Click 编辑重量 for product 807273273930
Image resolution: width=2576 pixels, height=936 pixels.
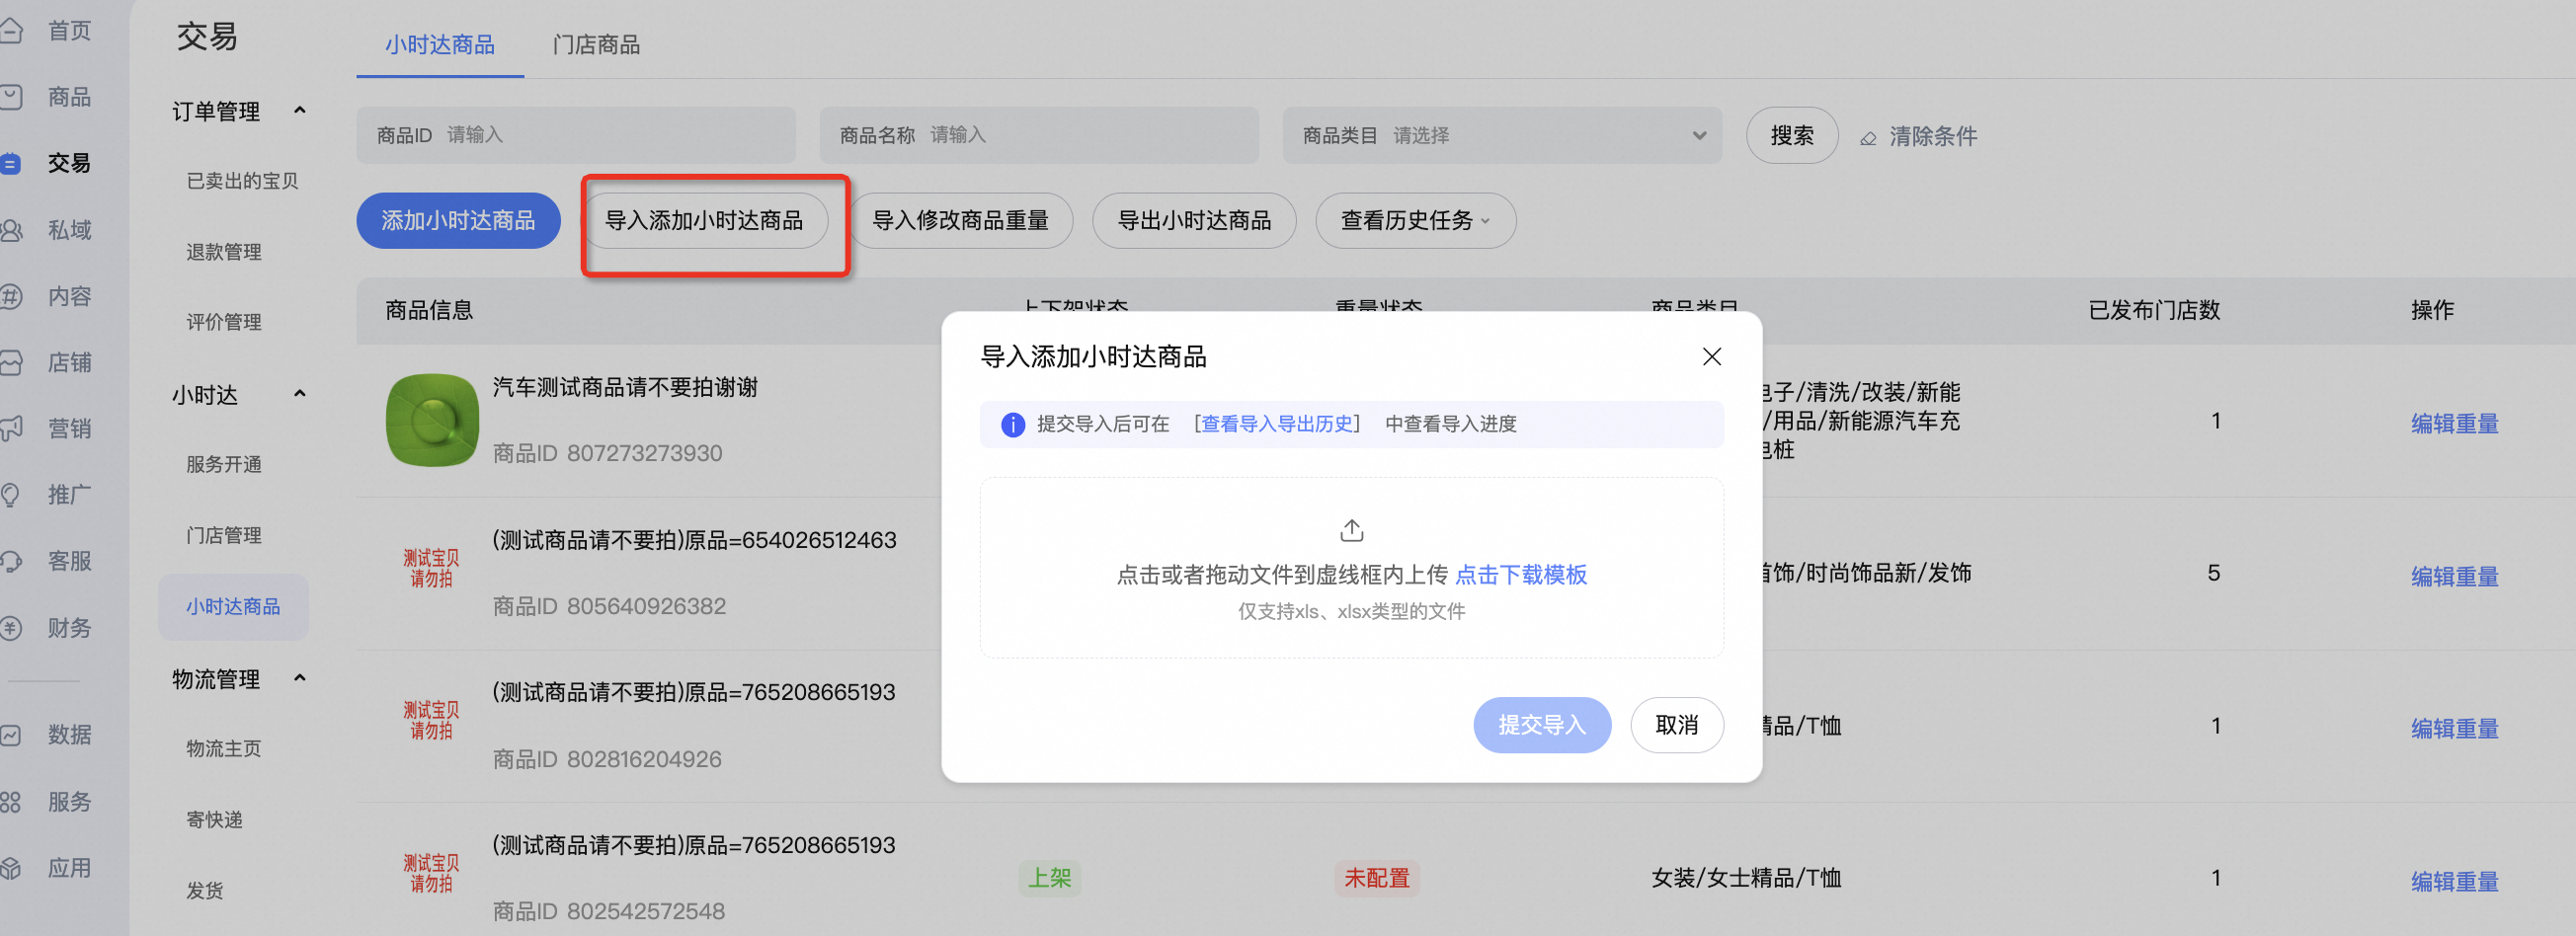pos(2454,424)
